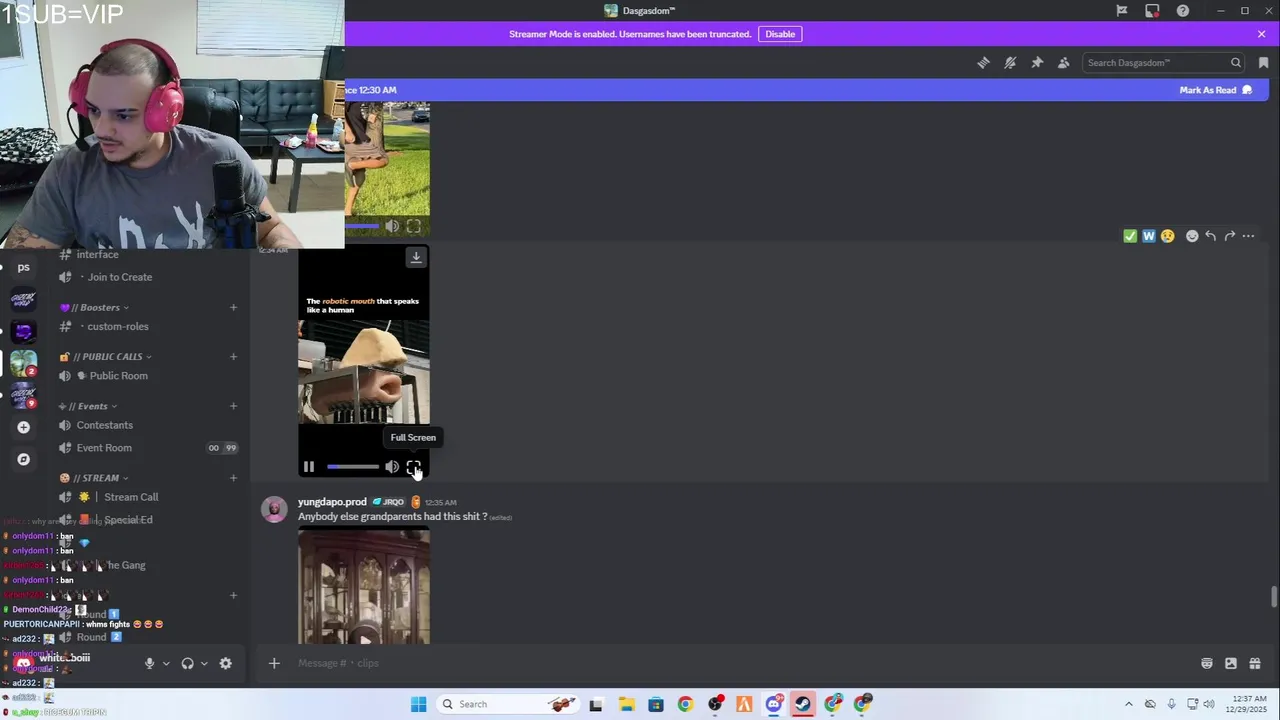The width and height of the screenshot is (1280, 720).
Task: Collapse the STREAM category
Action: (93, 478)
